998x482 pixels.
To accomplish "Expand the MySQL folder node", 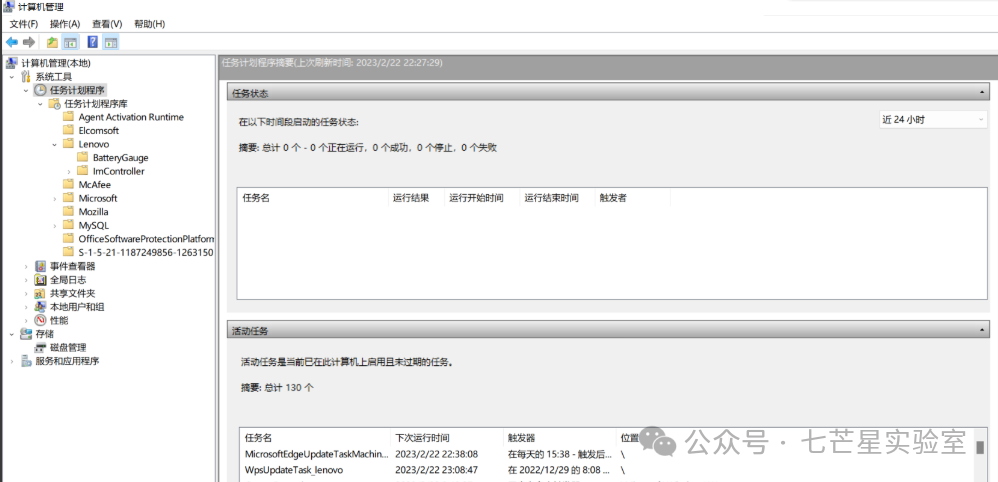I will tap(55, 225).
